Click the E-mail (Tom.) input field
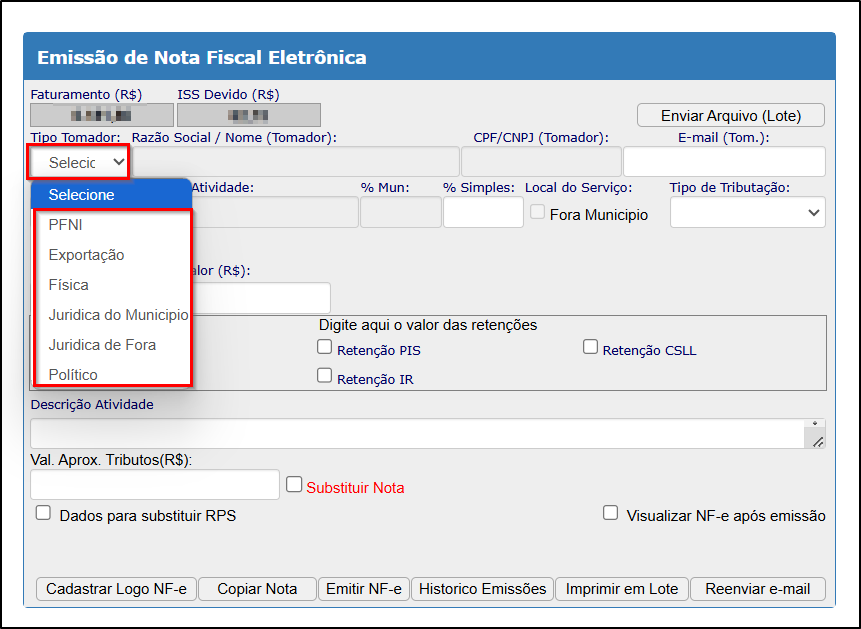 pyautogui.click(x=724, y=161)
